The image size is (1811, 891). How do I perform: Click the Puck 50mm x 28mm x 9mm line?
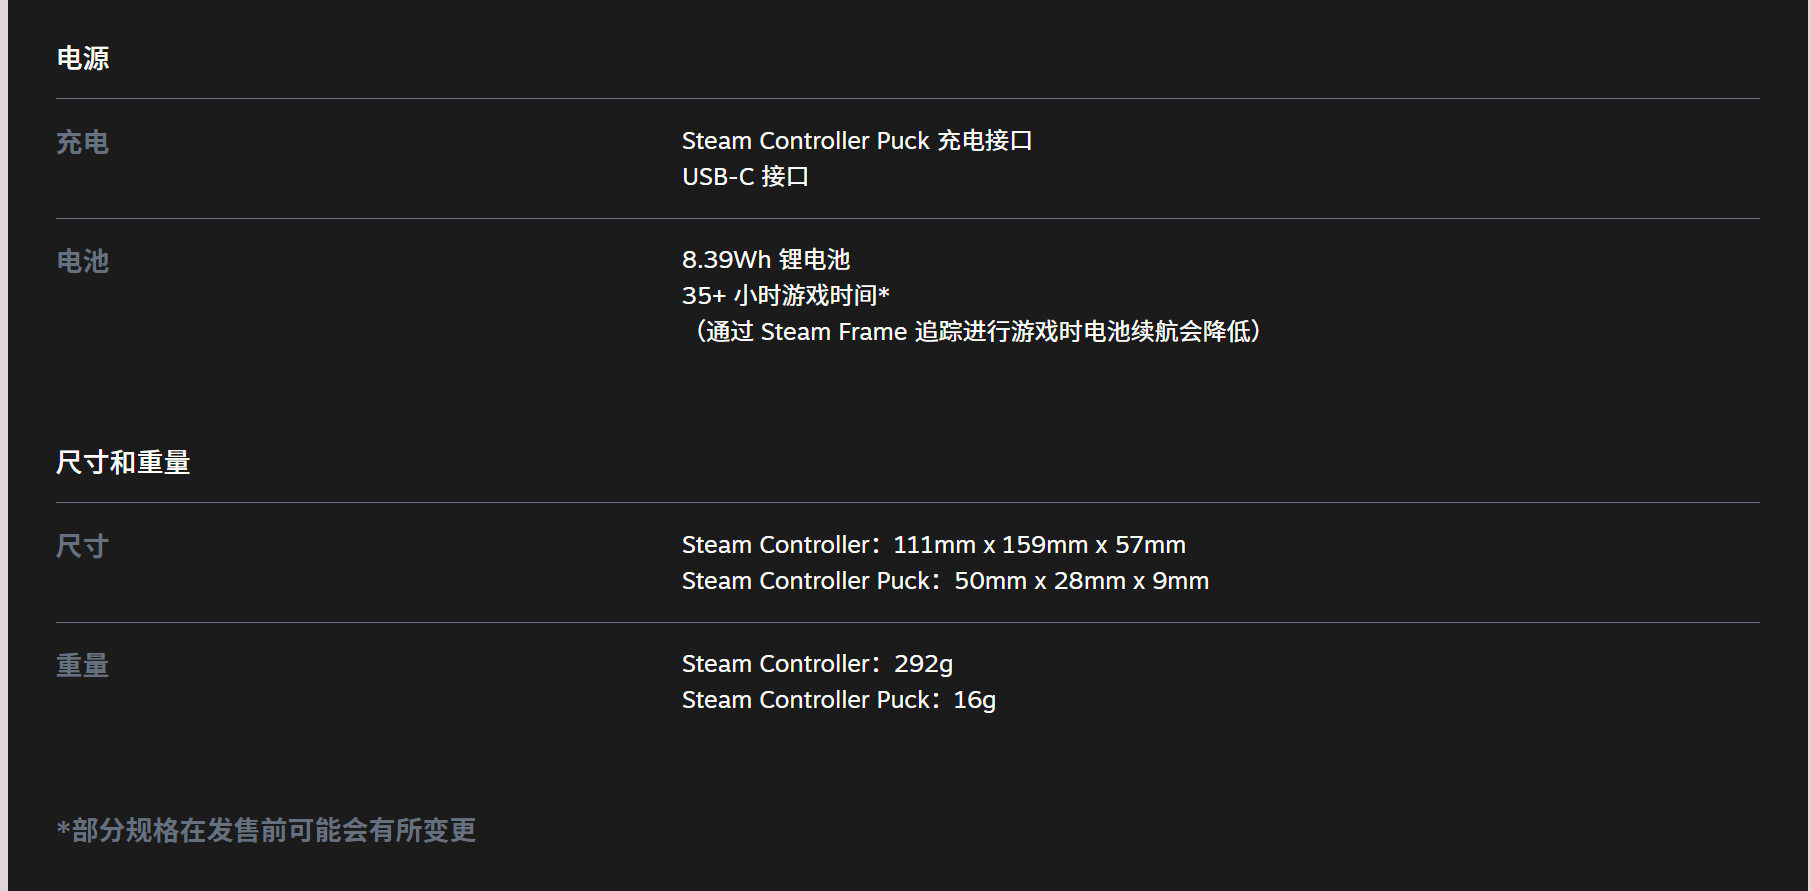point(946,581)
